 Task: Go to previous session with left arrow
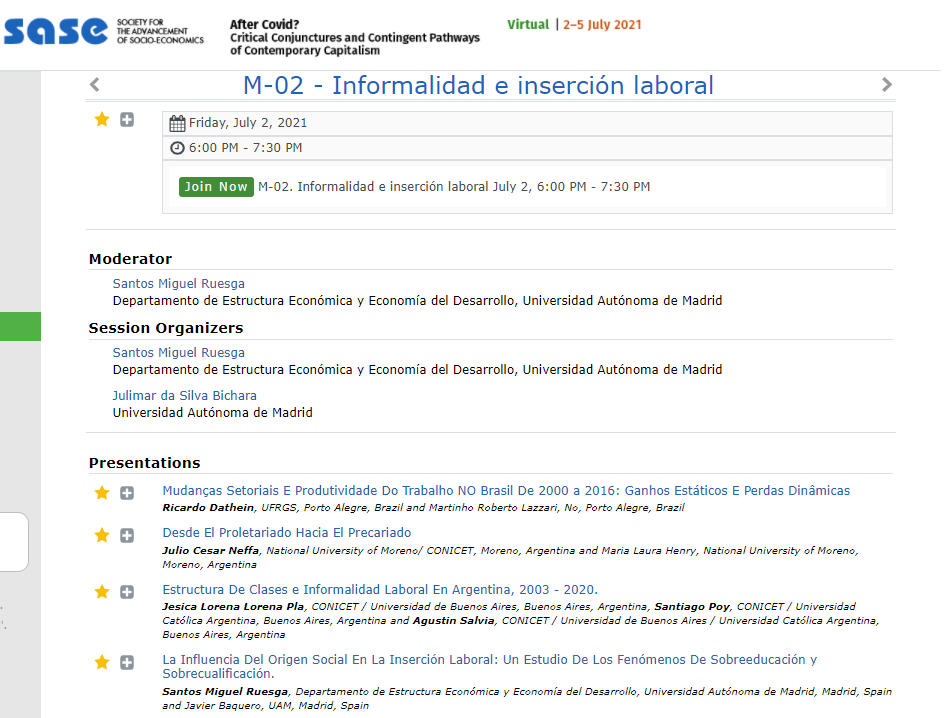(94, 84)
